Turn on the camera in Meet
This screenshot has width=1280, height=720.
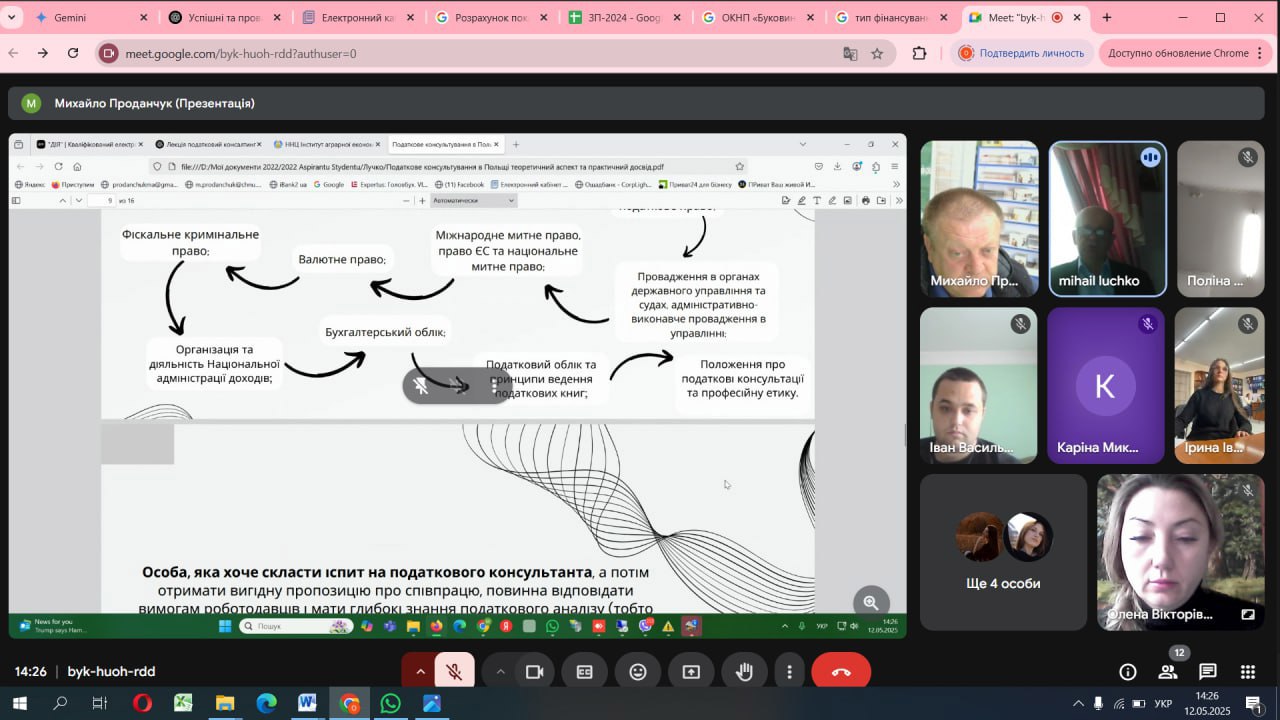point(535,672)
